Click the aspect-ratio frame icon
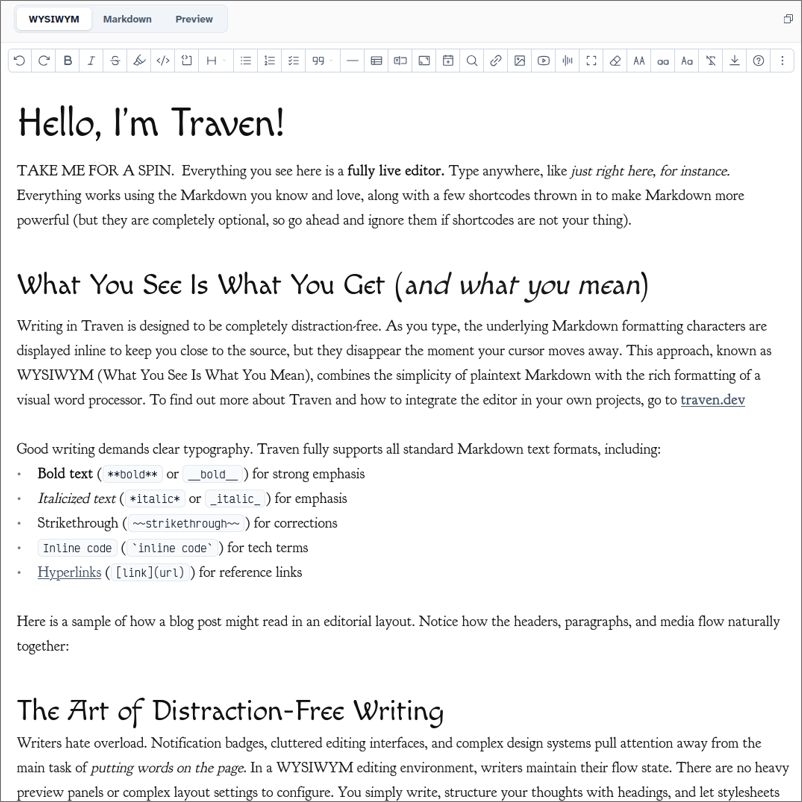802x802 pixels. 424,61
